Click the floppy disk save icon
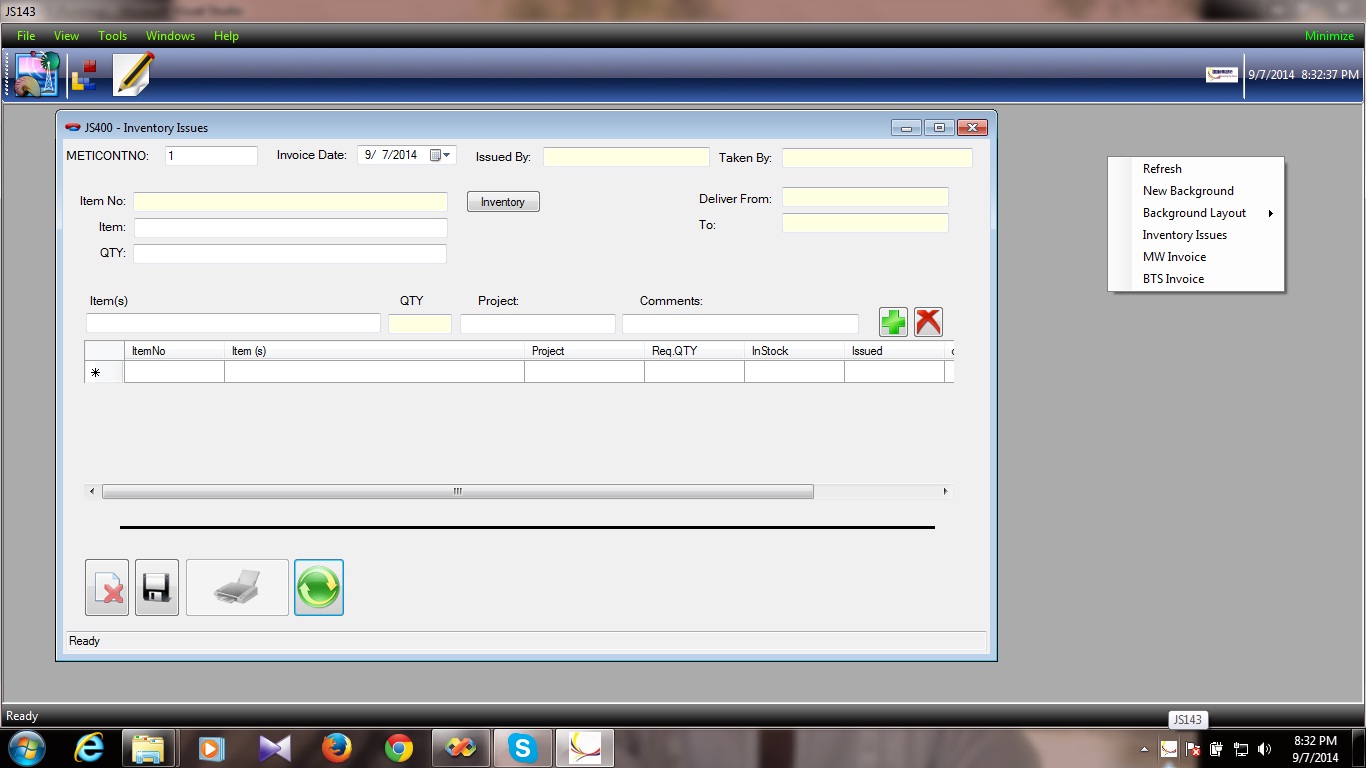 157,587
